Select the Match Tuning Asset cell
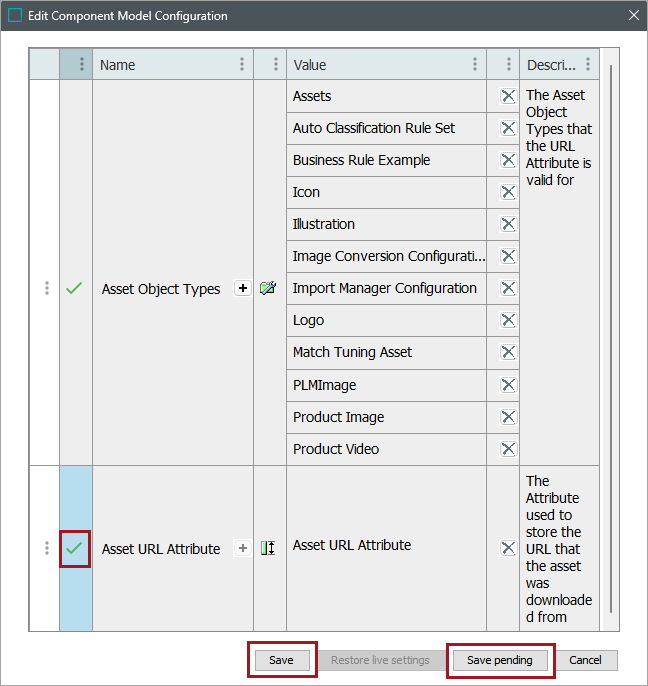The width and height of the screenshot is (648, 686). pos(386,352)
